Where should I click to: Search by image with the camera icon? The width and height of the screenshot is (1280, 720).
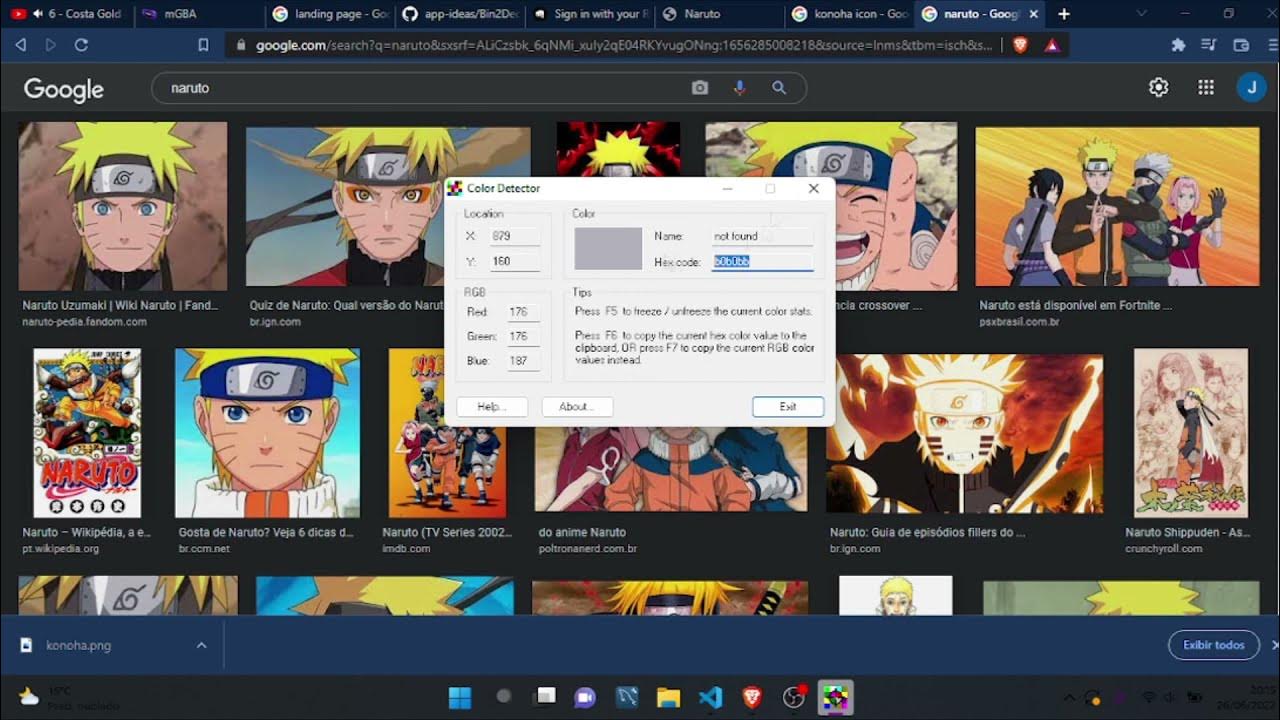pyautogui.click(x=700, y=88)
